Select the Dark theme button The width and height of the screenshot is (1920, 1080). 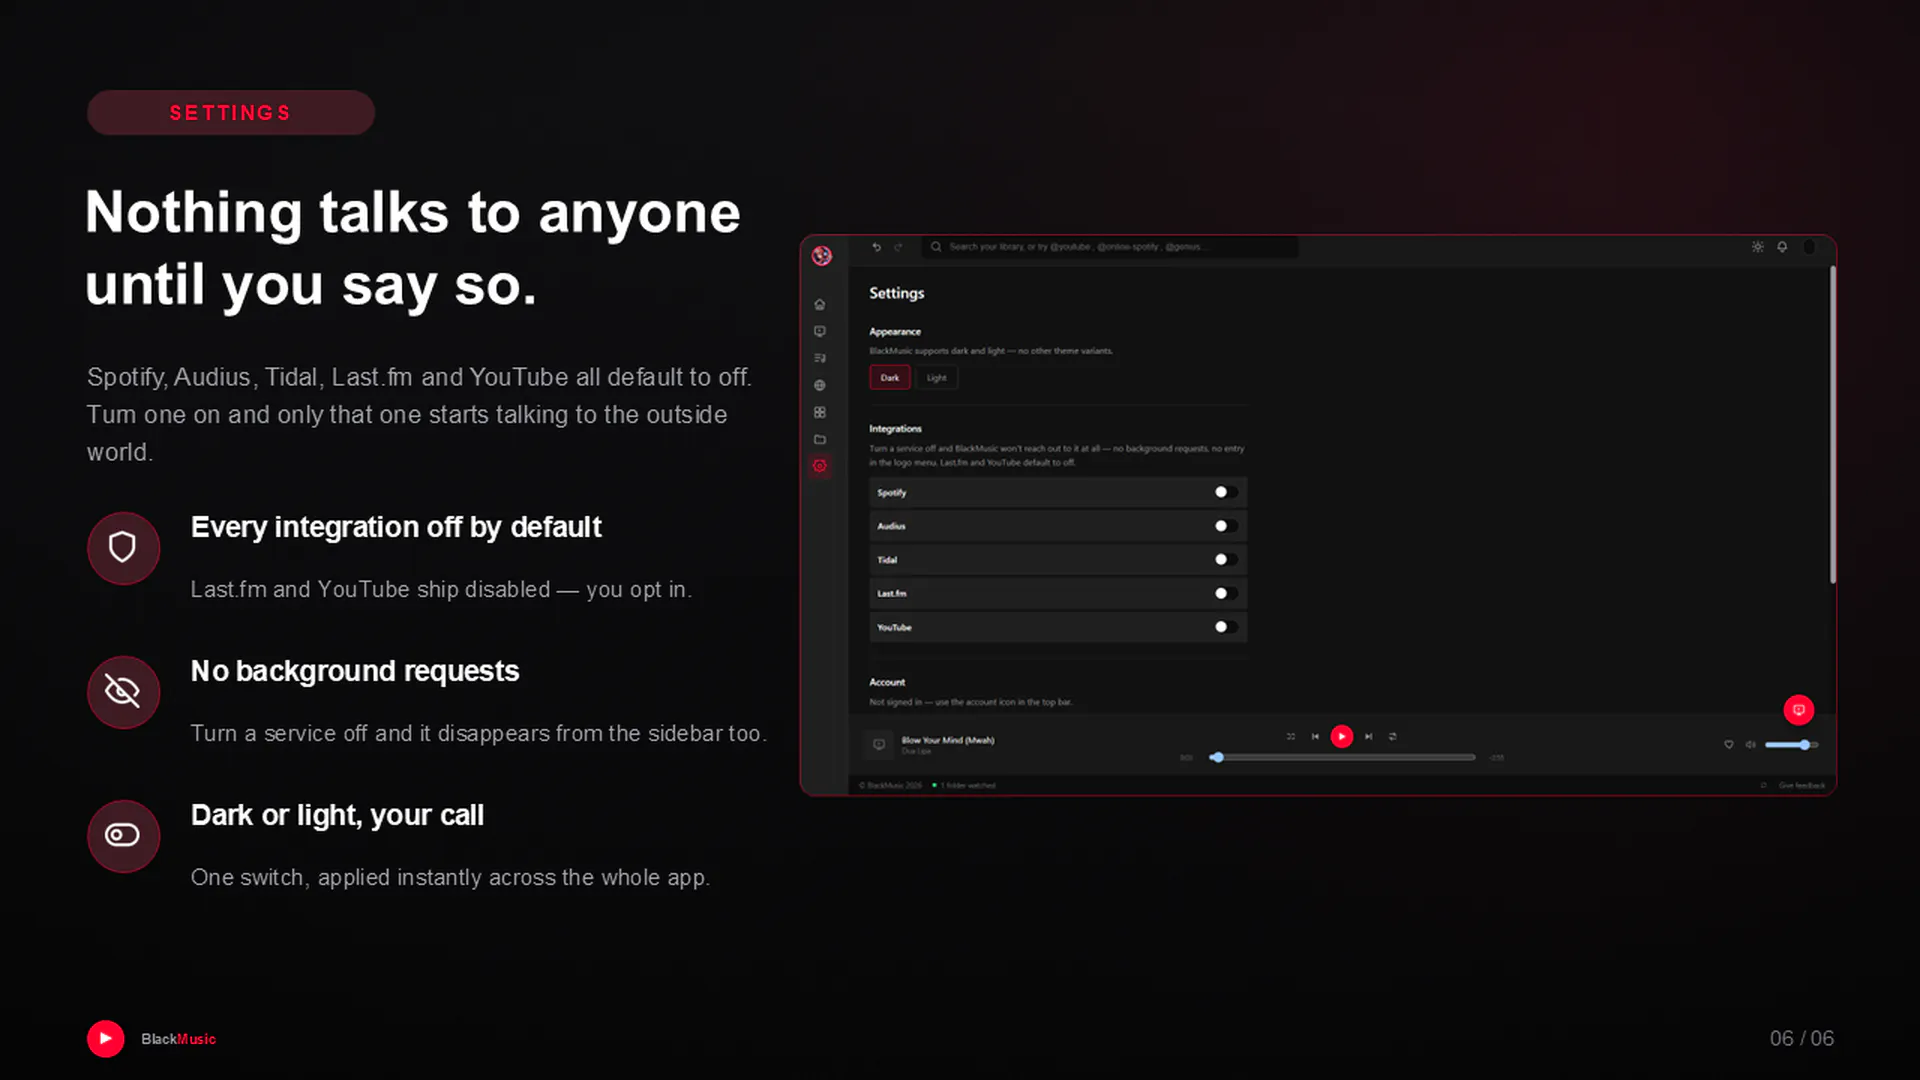890,378
